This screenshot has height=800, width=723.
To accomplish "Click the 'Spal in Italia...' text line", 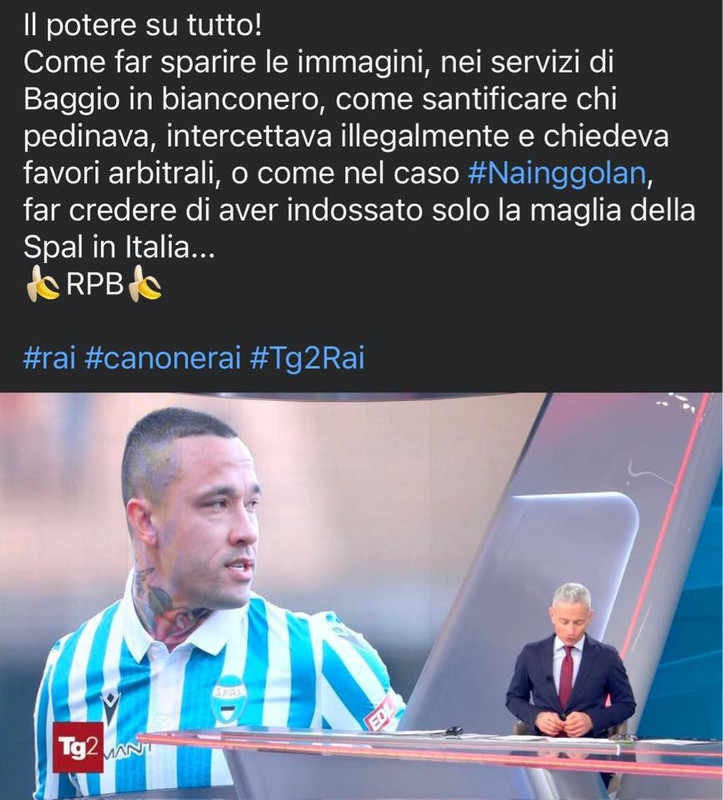I will pyautogui.click(x=119, y=247).
